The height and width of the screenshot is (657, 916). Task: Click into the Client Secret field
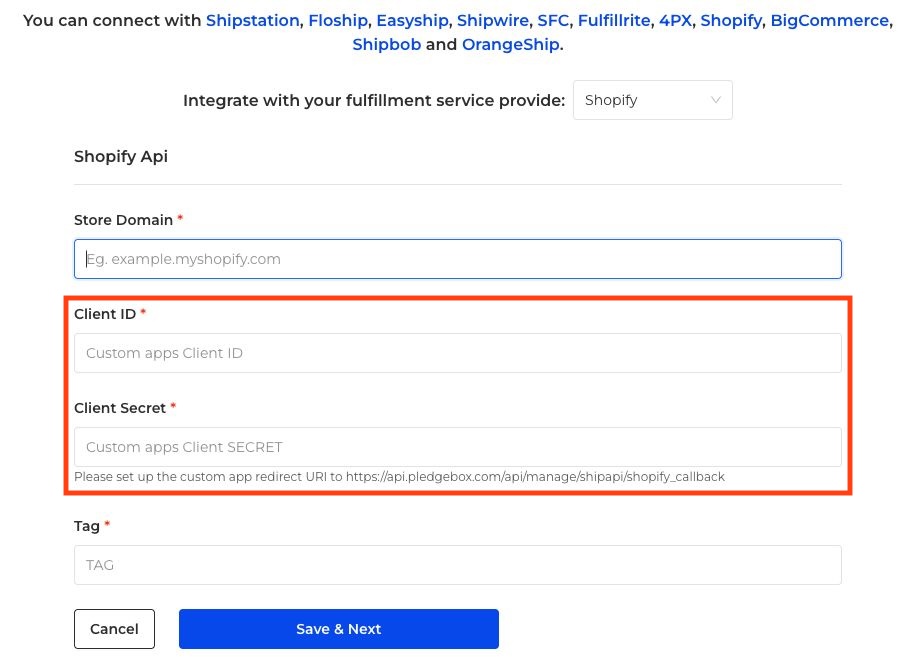point(457,447)
